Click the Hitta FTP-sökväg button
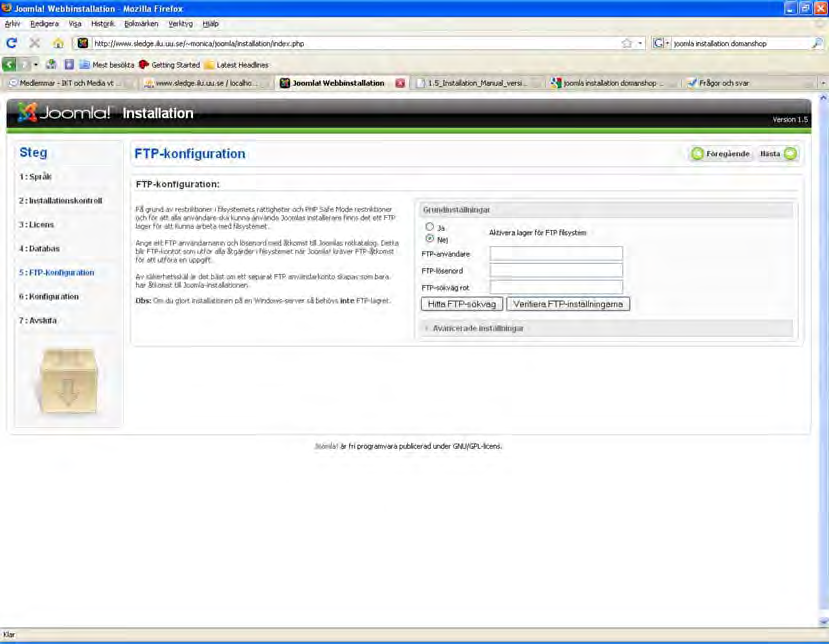The width and height of the screenshot is (829, 644). [x=462, y=304]
